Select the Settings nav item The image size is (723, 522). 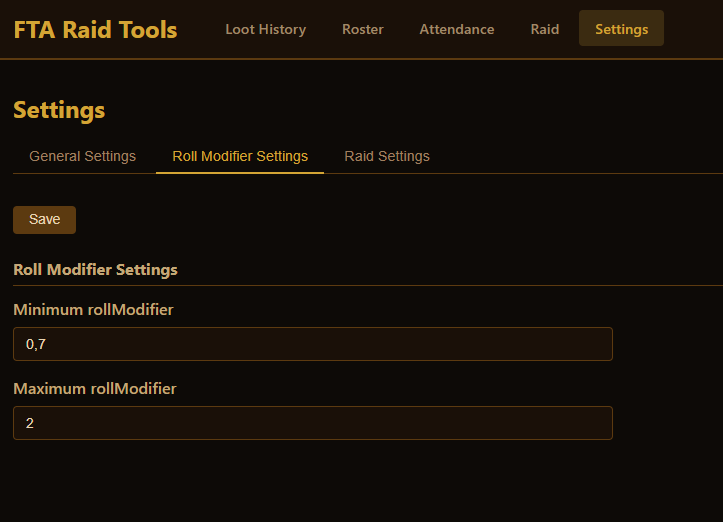[x=622, y=29]
